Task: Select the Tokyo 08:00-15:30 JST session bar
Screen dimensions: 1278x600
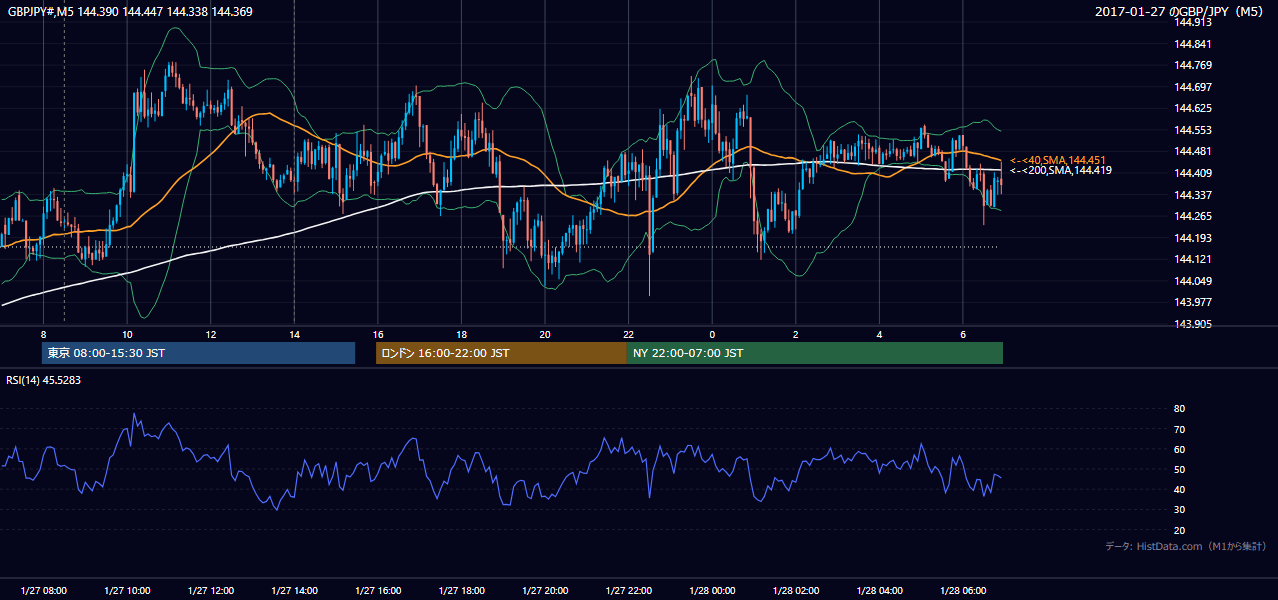Action: click(x=199, y=353)
